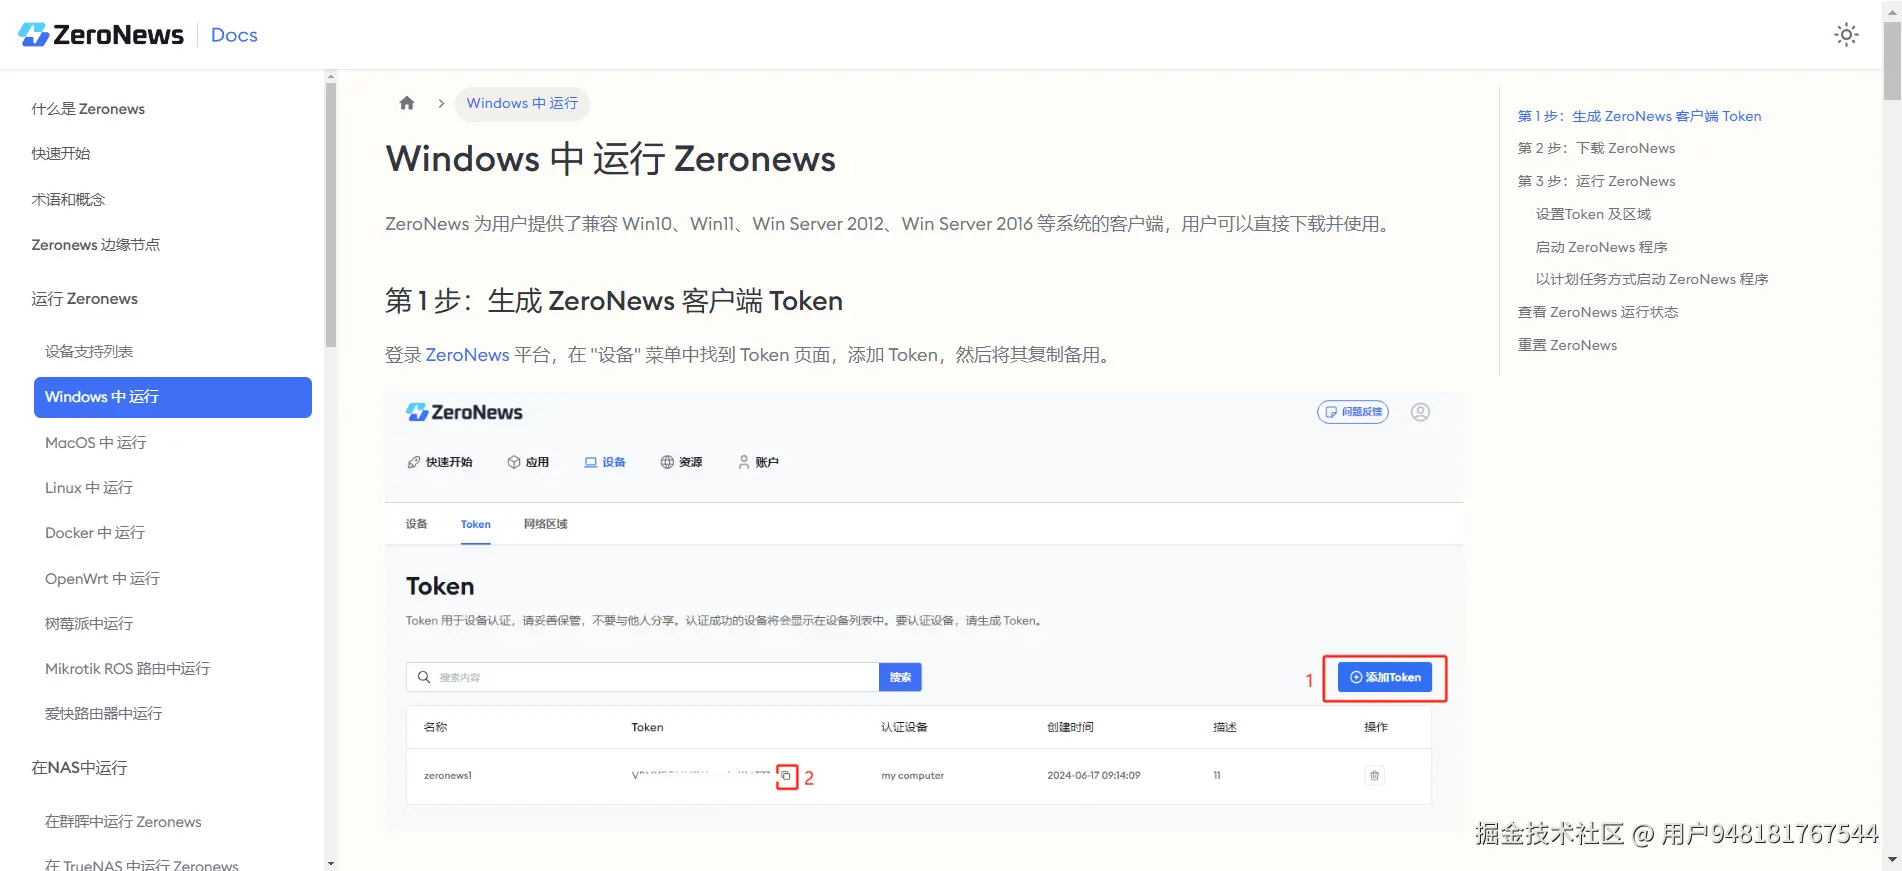Image resolution: width=1902 pixels, height=871 pixels.
Task: Open '树莓派中运行' sidebar page
Action: coord(89,624)
